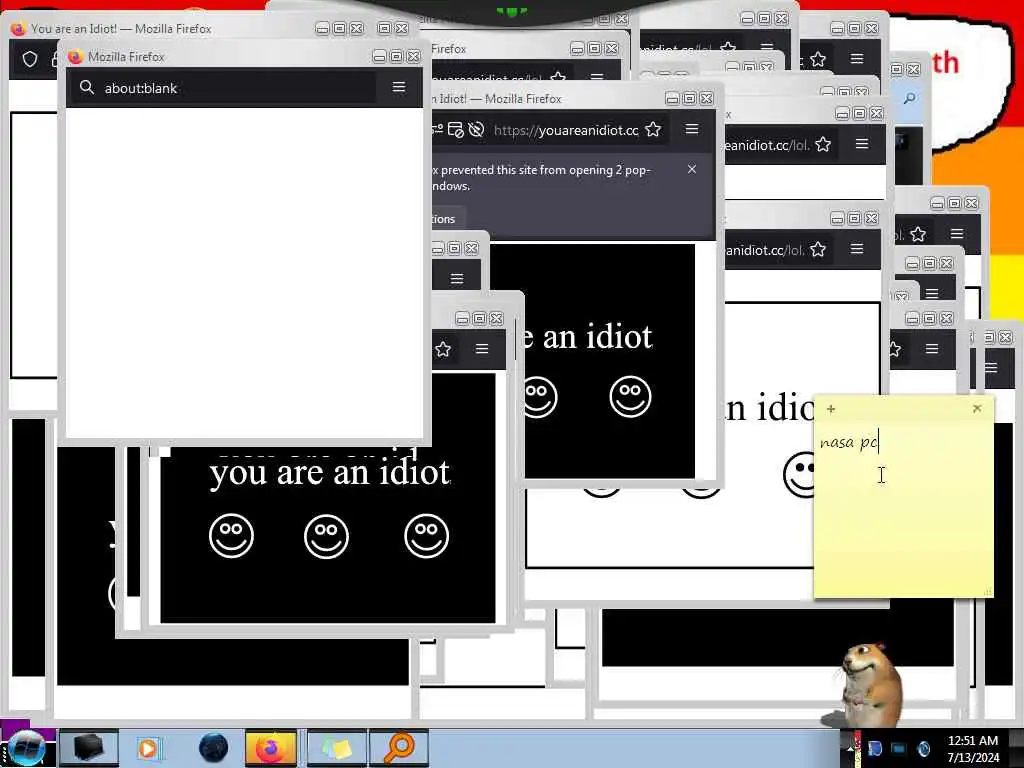Click the blocked pop-up icon in the youareanidiot.cc address bar
This screenshot has height=768, width=1024.
coord(456,130)
